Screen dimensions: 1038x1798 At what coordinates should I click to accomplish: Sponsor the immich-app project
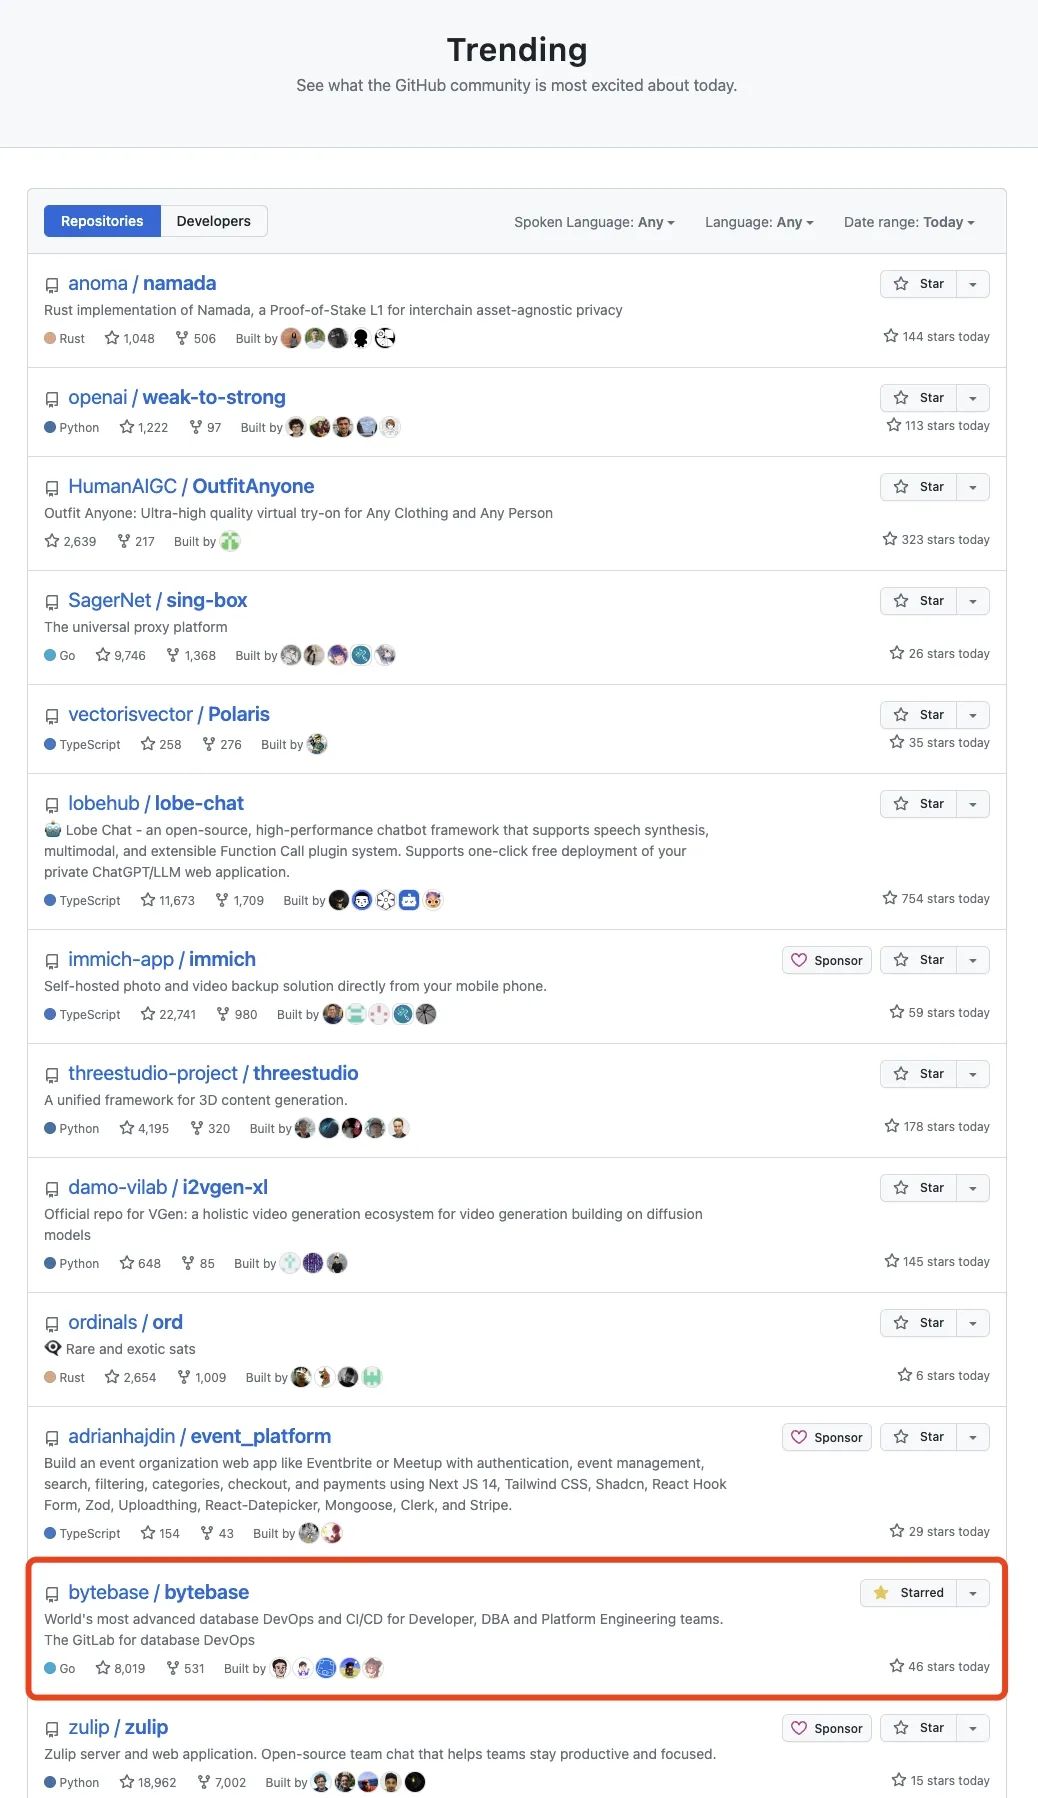point(827,960)
